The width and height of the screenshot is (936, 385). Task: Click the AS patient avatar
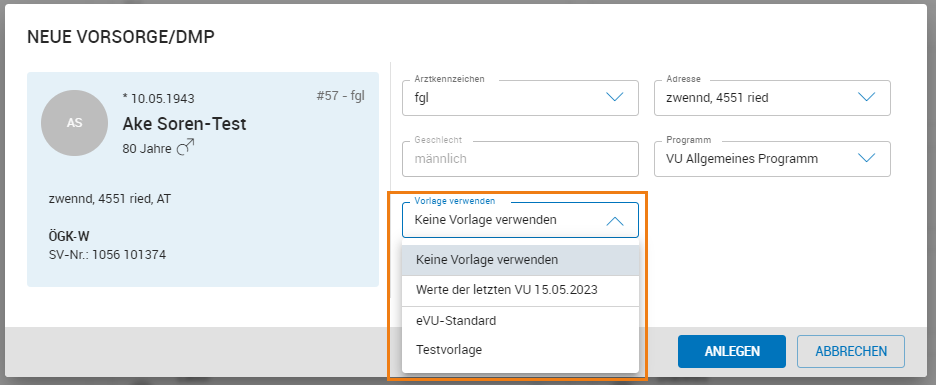pyautogui.click(x=74, y=124)
